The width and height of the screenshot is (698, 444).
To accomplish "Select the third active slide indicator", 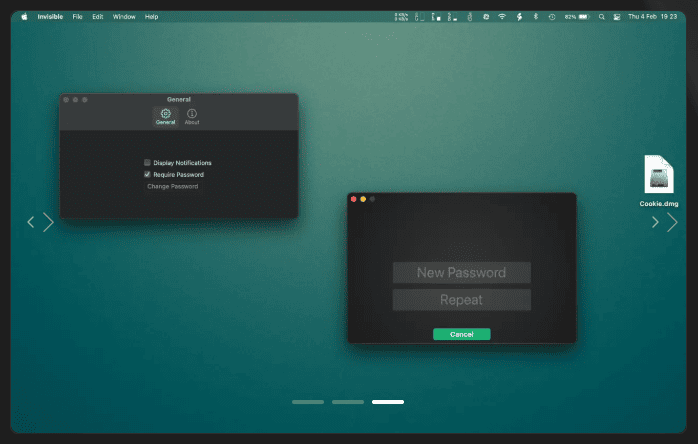I will pyautogui.click(x=388, y=402).
